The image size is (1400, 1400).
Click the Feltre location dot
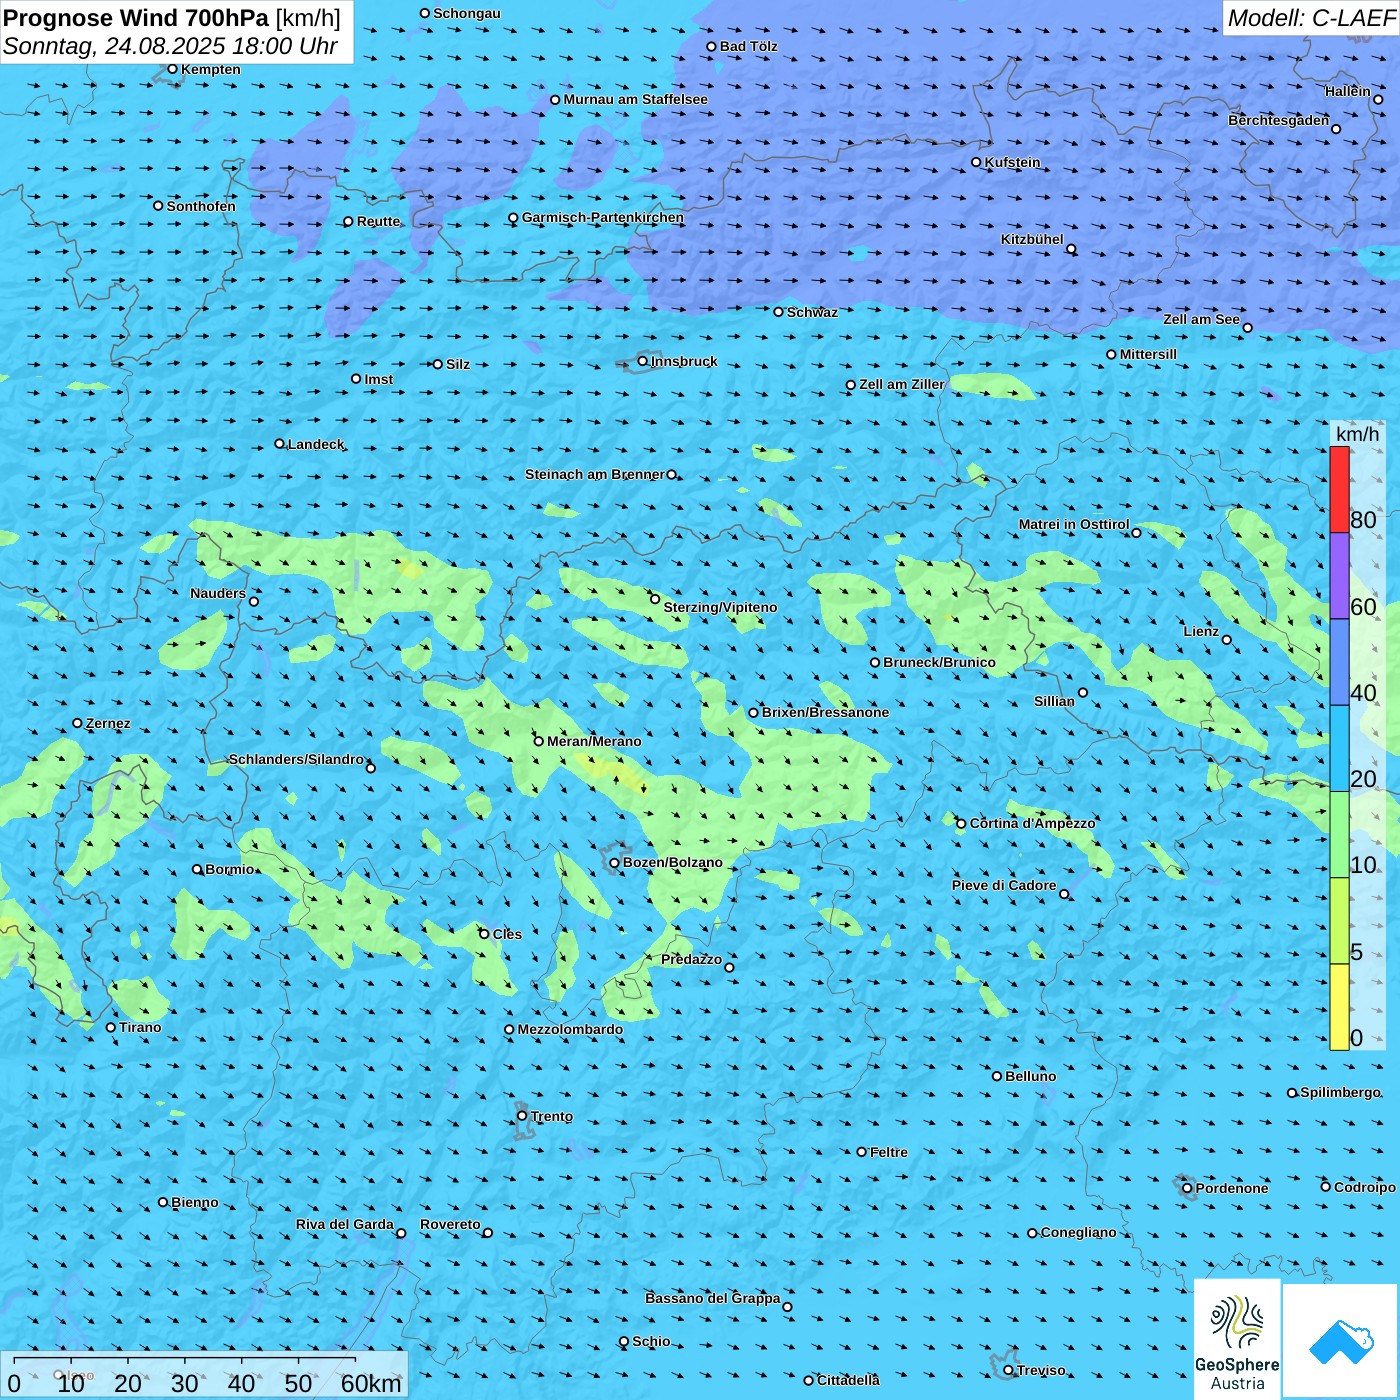pyautogui.click(x=862, y=1152)
